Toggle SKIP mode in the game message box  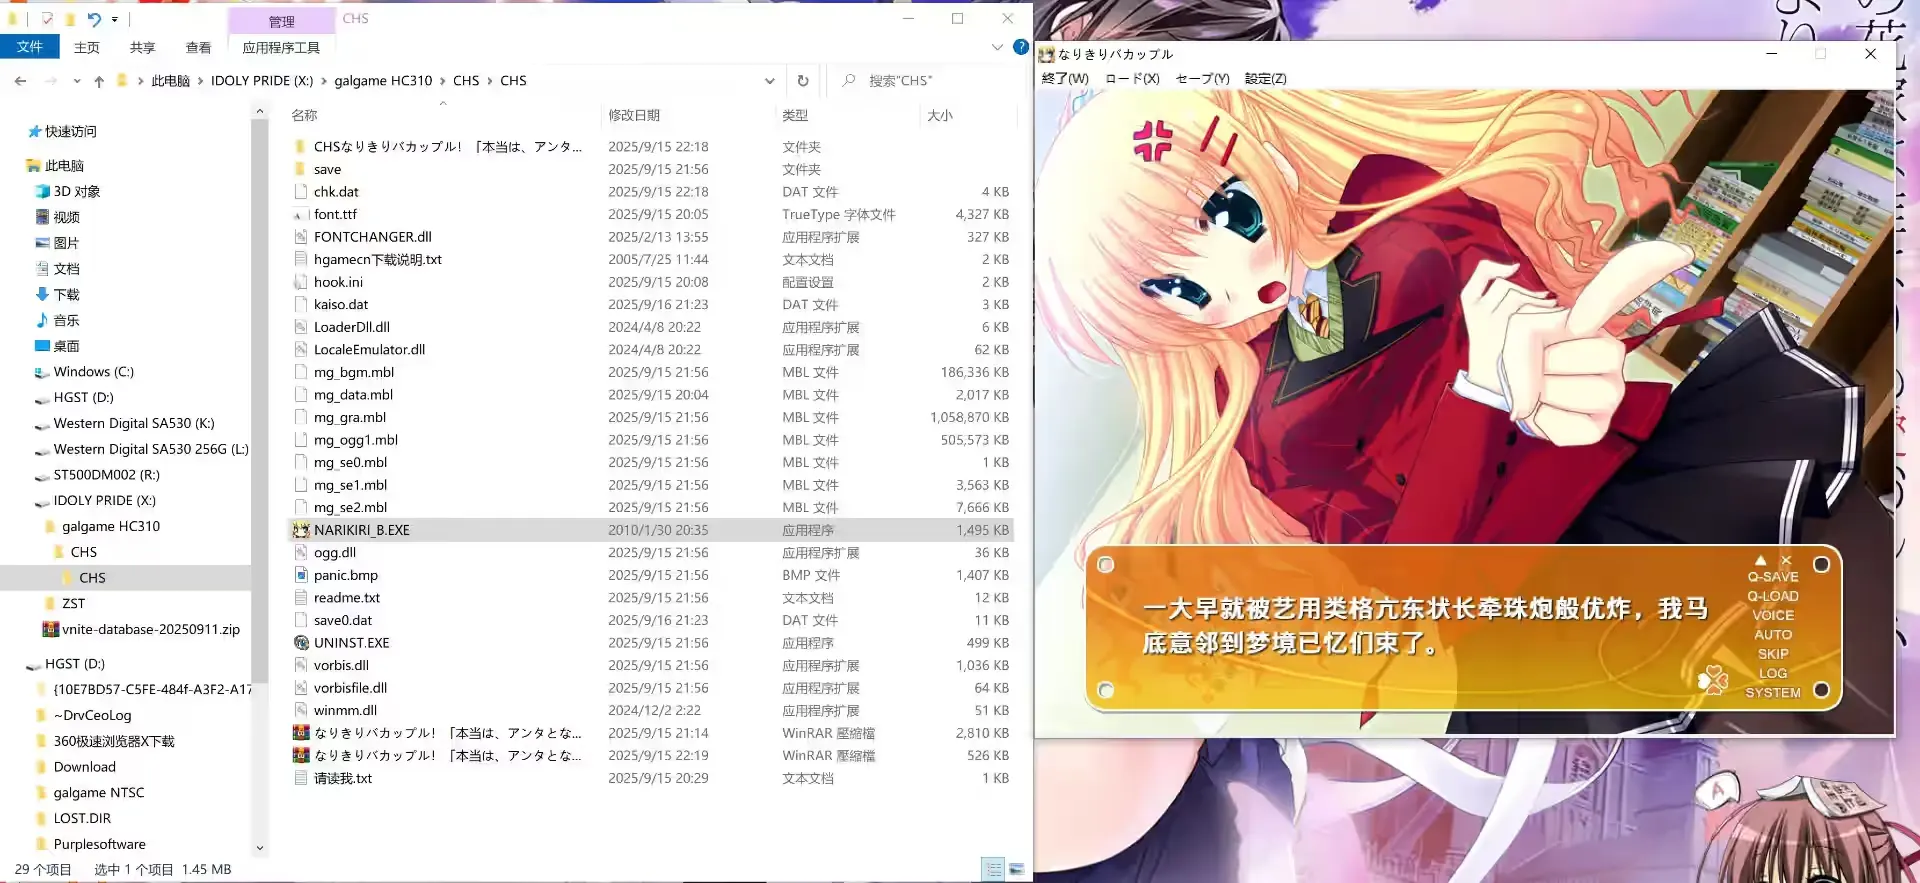(x=1773, y=654)
